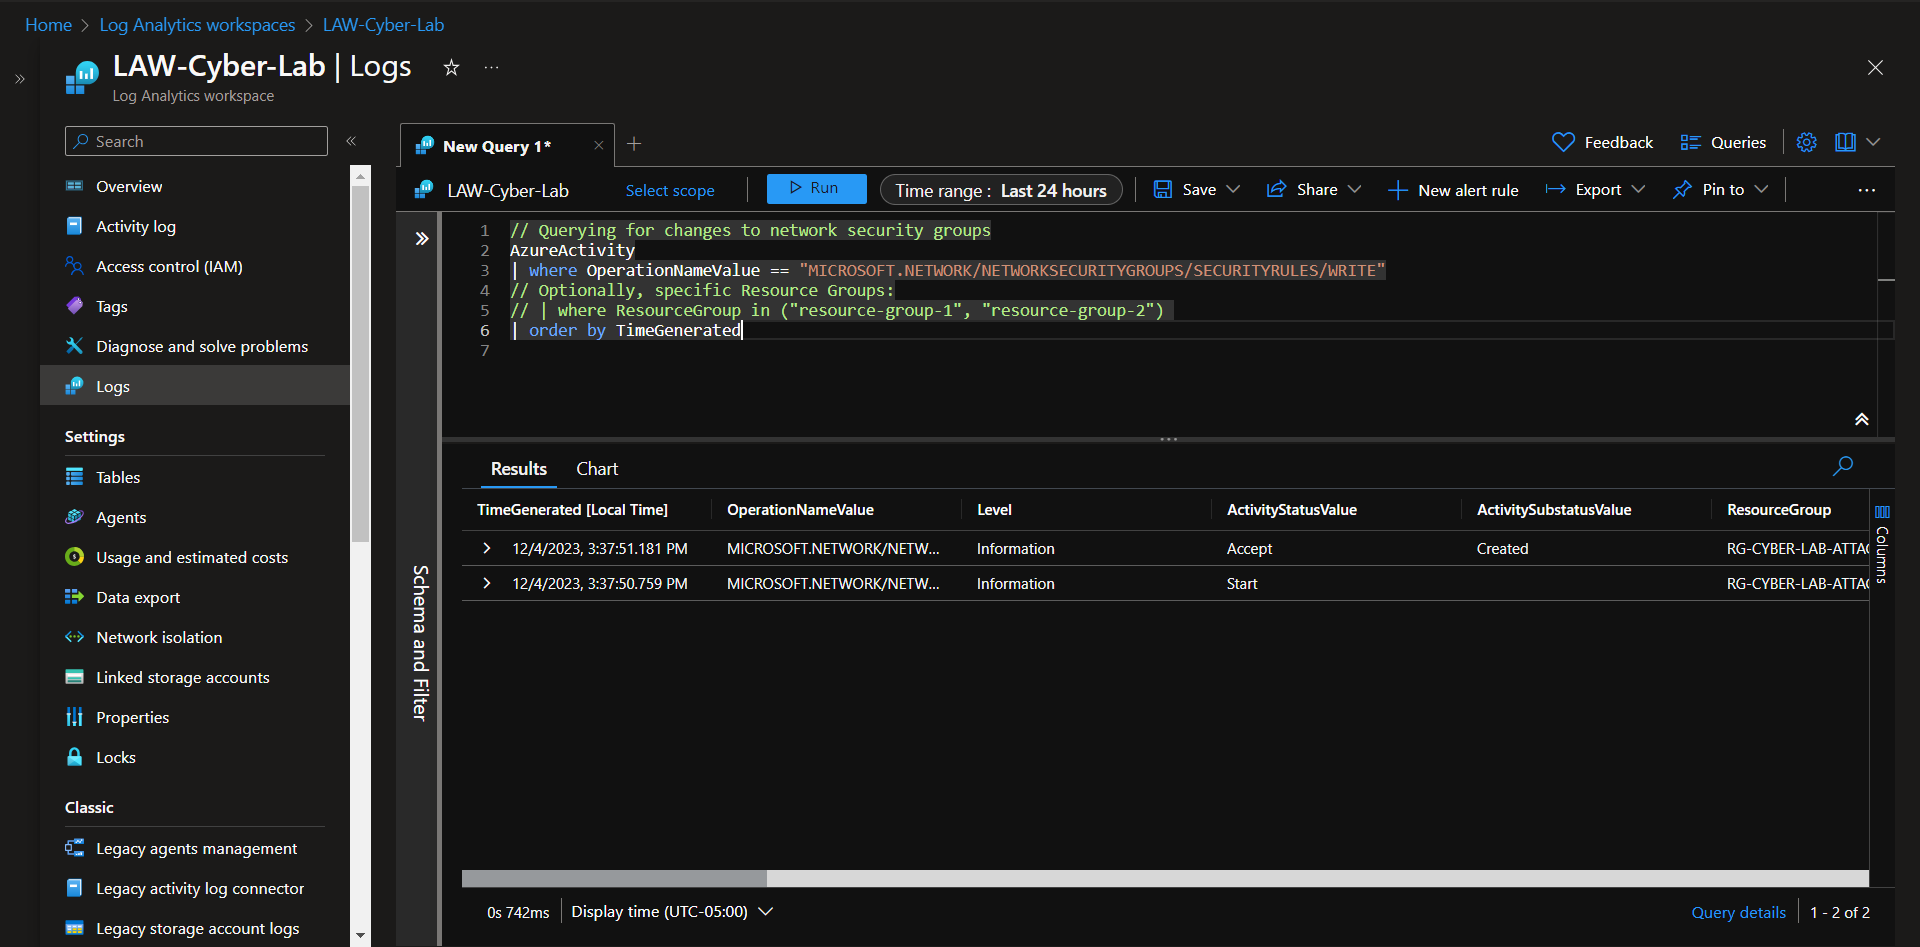Add a new query tab
This screenshot has height=947, width=1920.
[634, 144]
